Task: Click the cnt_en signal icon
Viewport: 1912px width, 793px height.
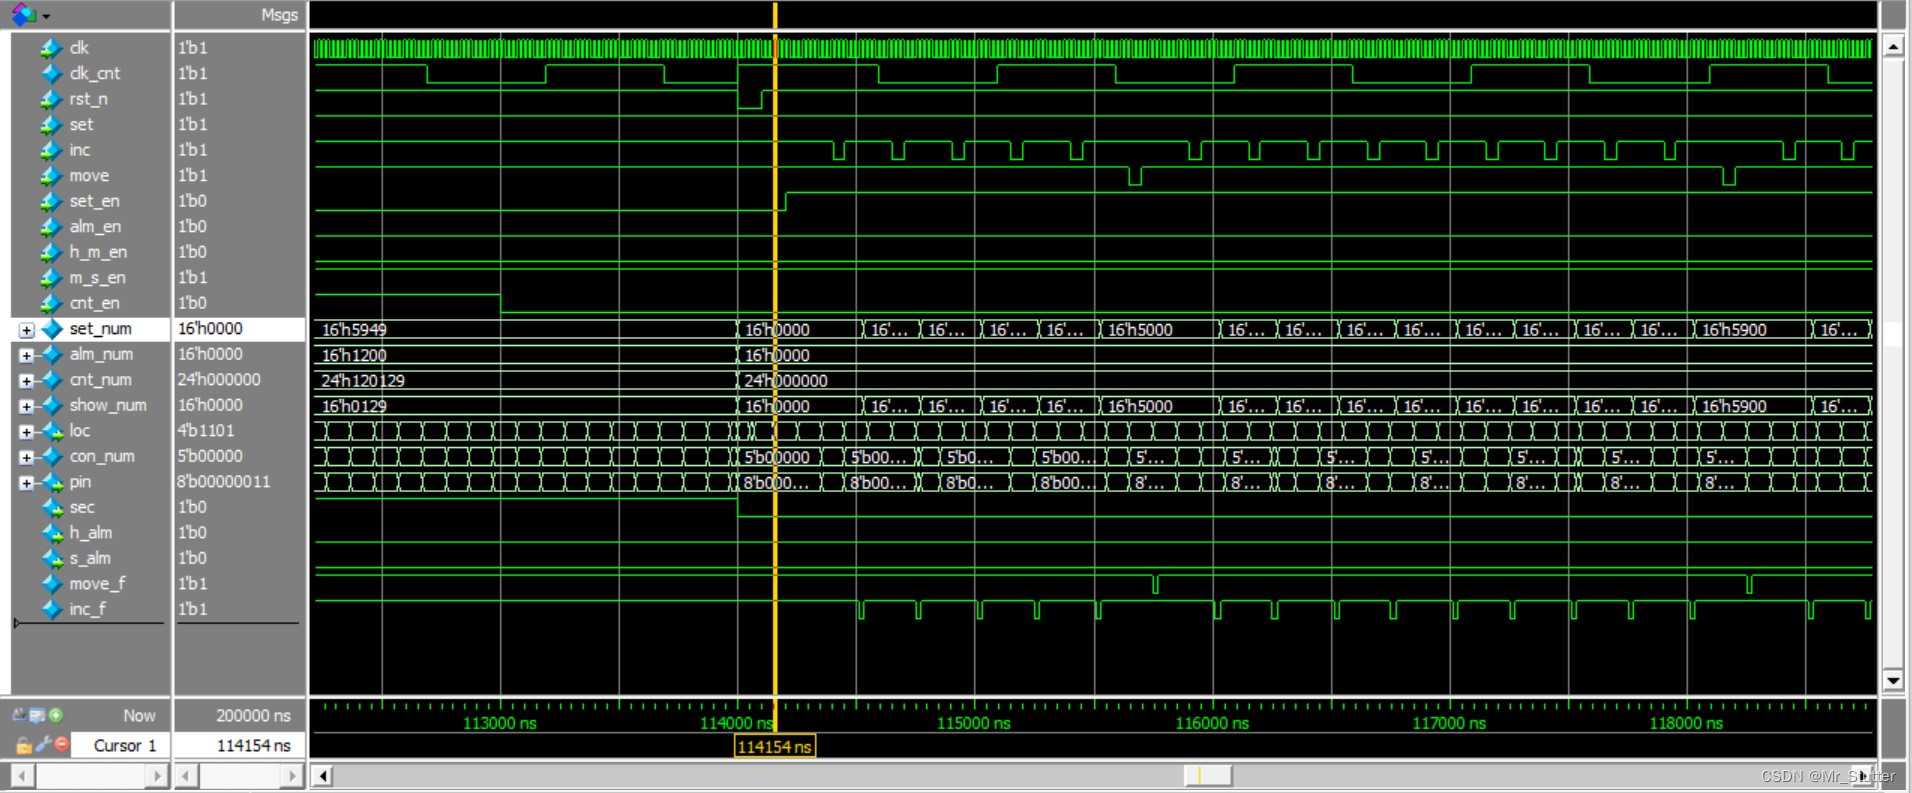Action: [x=51, y=304]
